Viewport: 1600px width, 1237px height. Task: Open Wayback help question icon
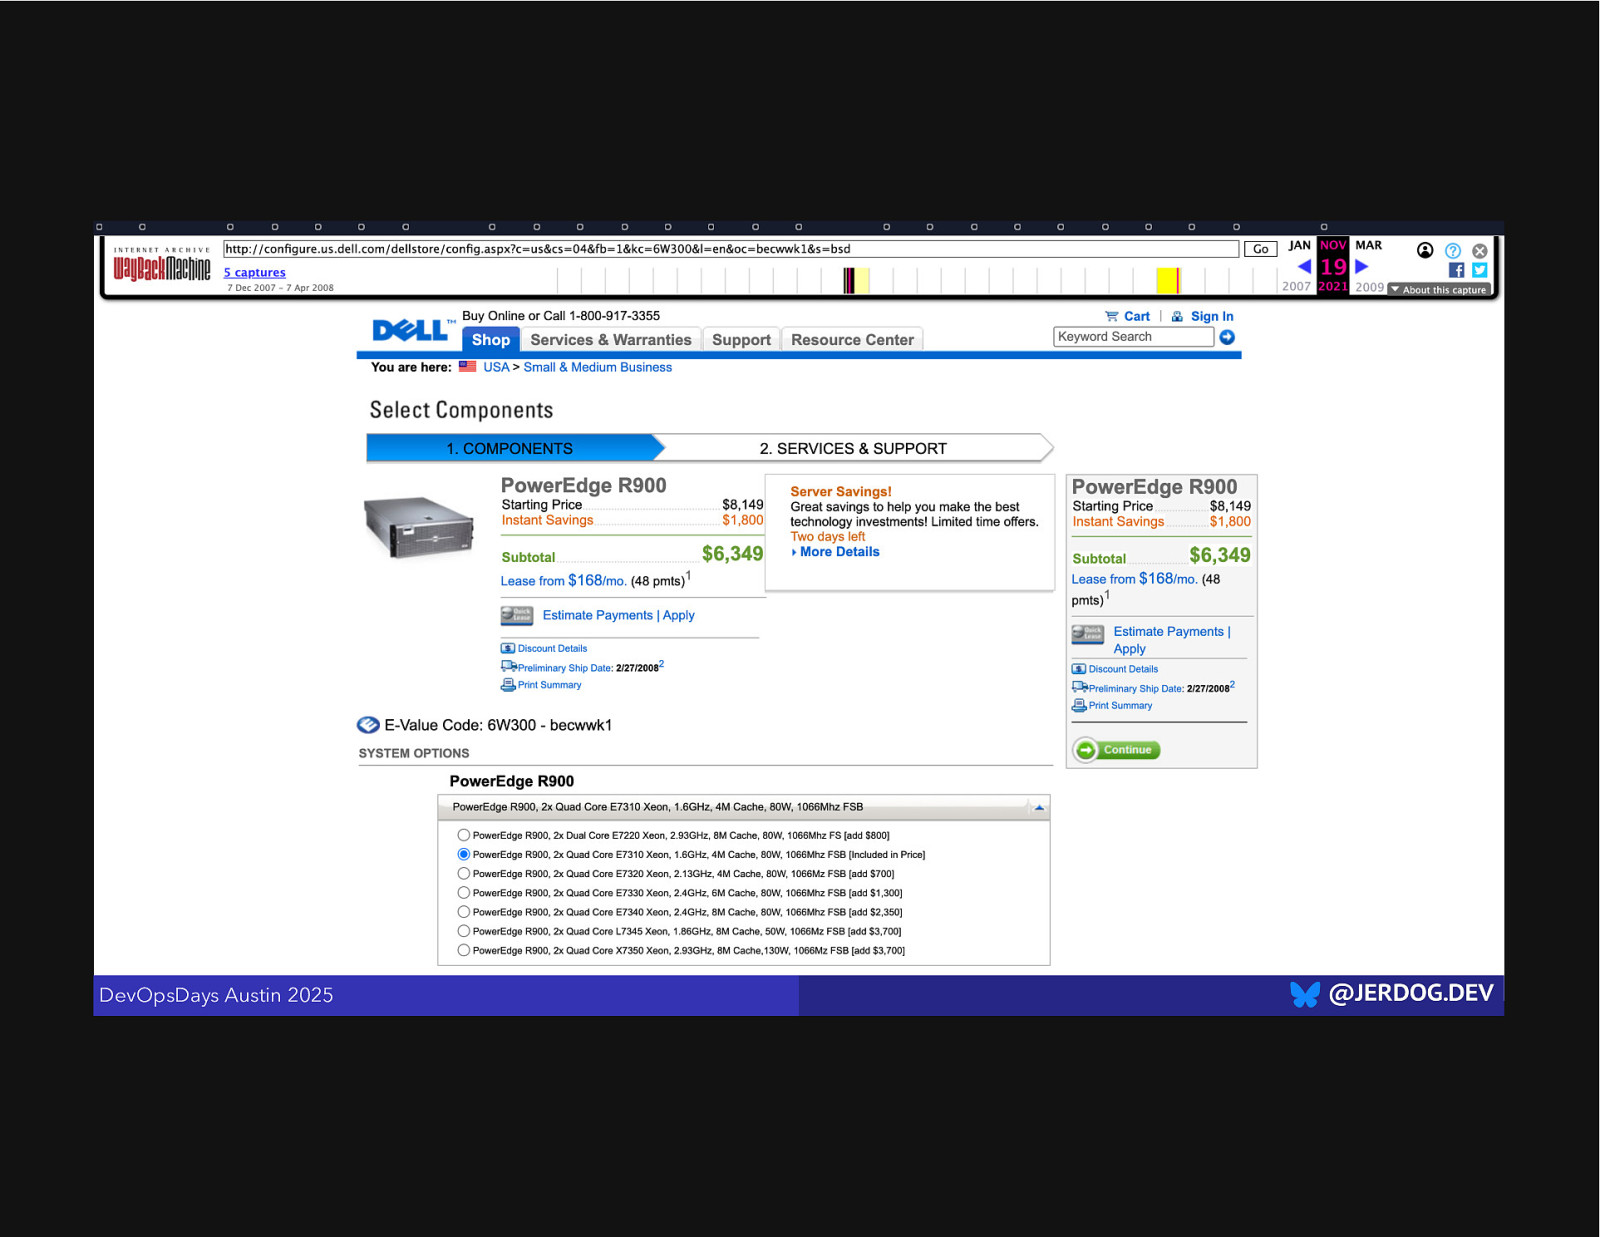(1453, 251)
